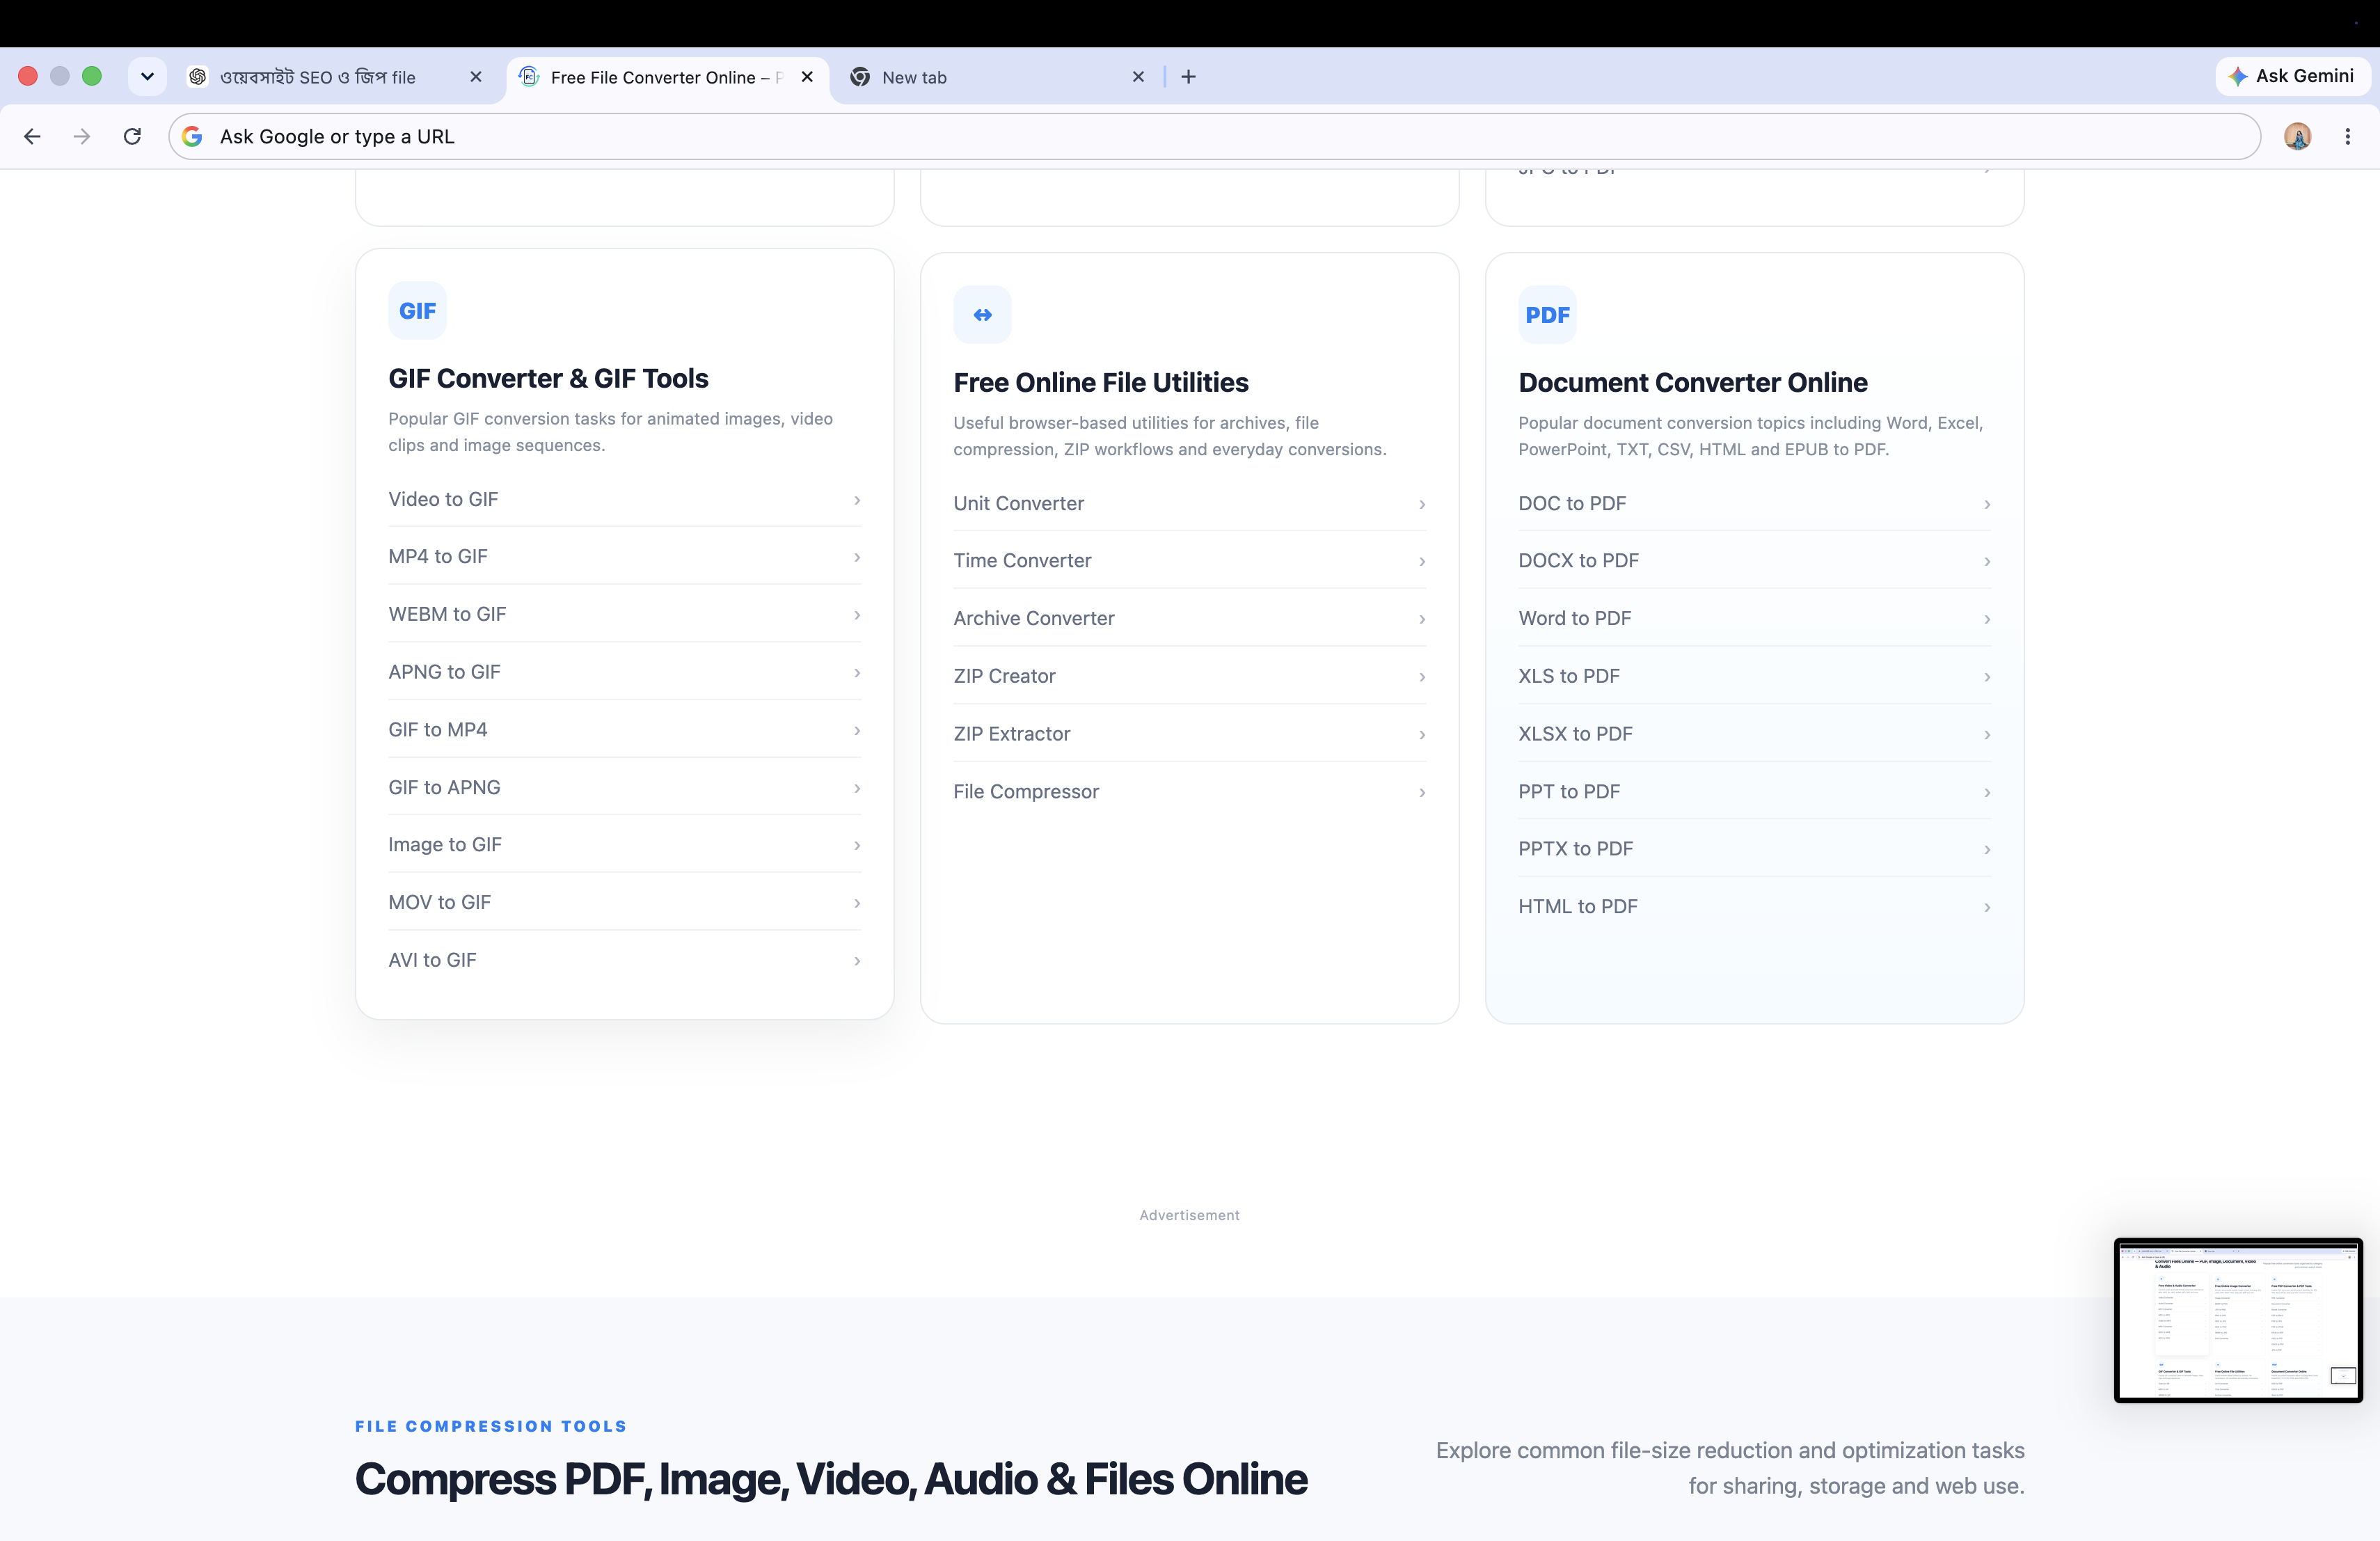Click the FILE COMPRESSION TOOLS label
Viewport: 2380px width, 1541px height.
(491, 1426)
